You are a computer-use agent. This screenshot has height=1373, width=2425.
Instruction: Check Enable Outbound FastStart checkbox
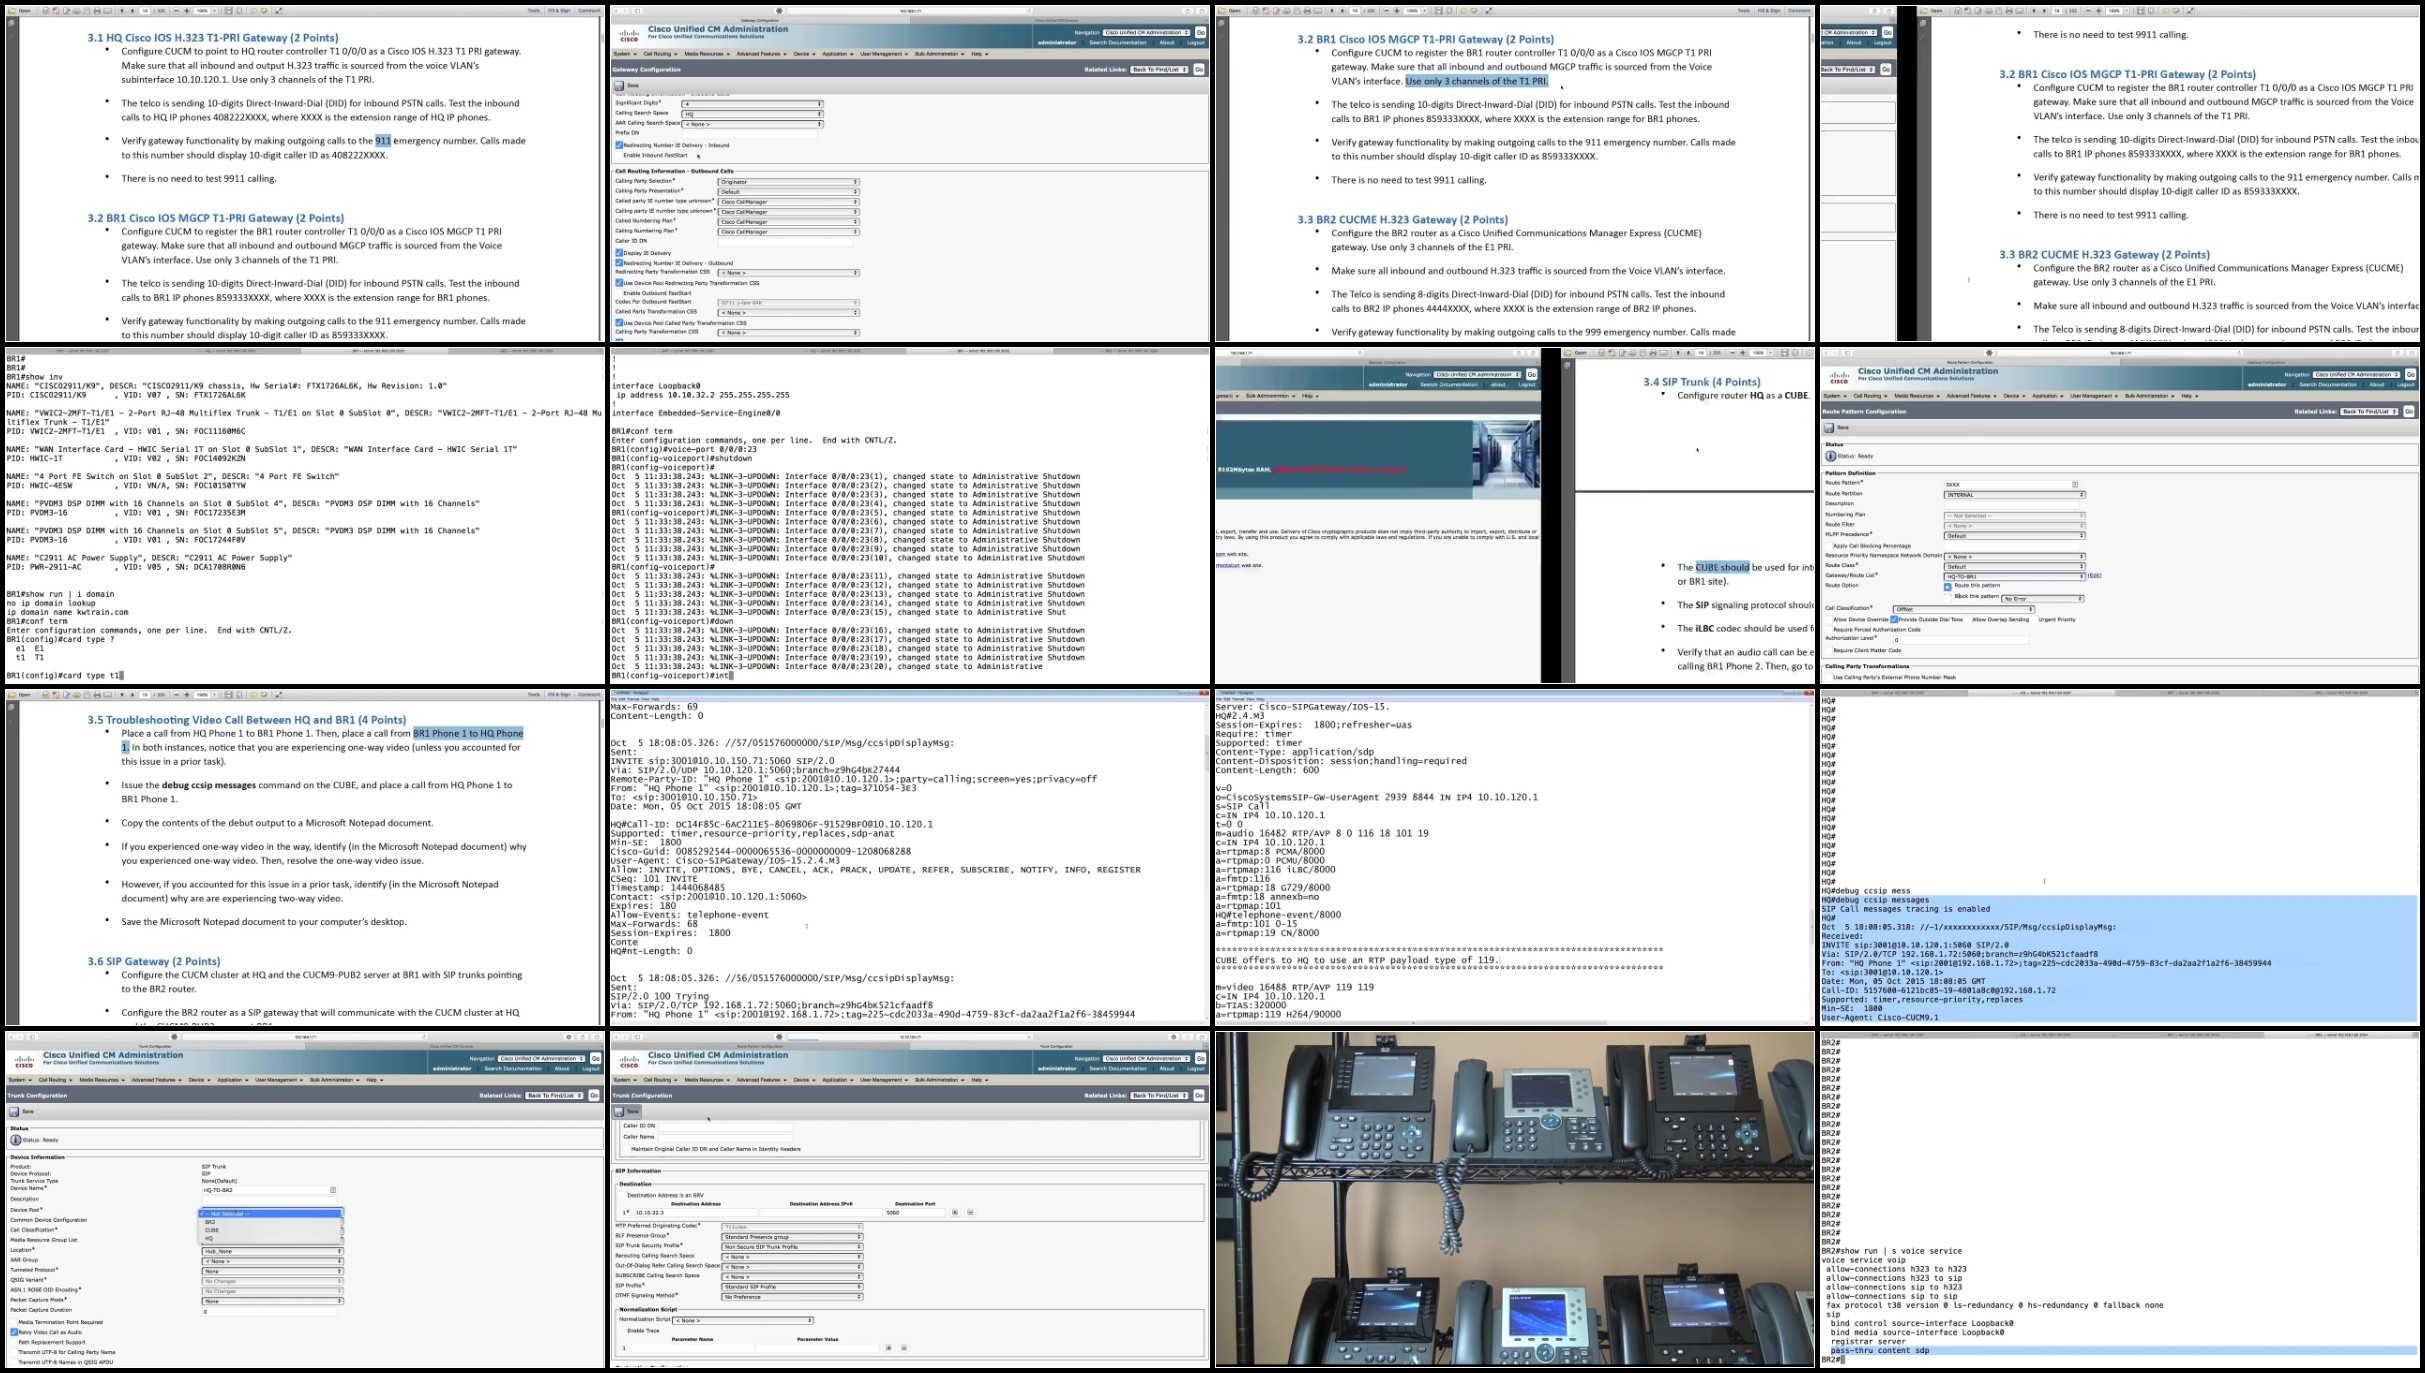coord(619,293)
